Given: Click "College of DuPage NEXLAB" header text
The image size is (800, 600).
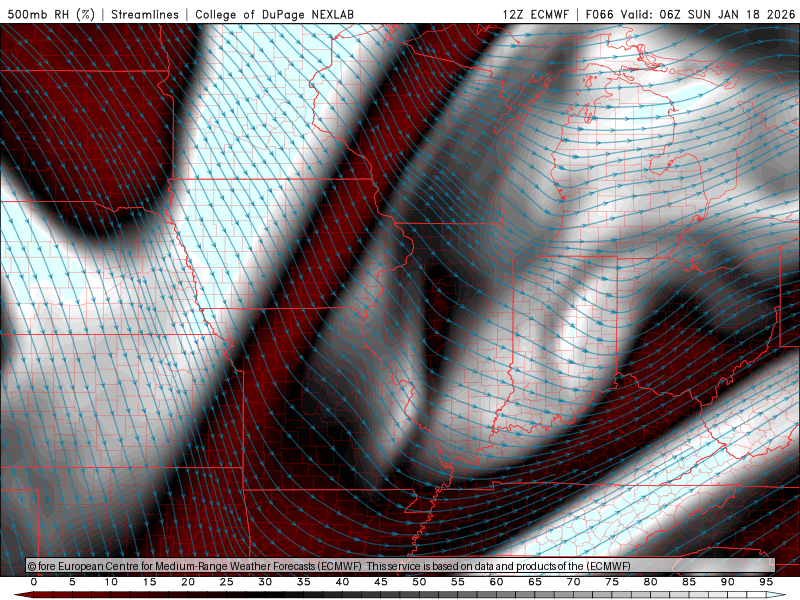Looking at the screenshot, I should pos(274,14).
